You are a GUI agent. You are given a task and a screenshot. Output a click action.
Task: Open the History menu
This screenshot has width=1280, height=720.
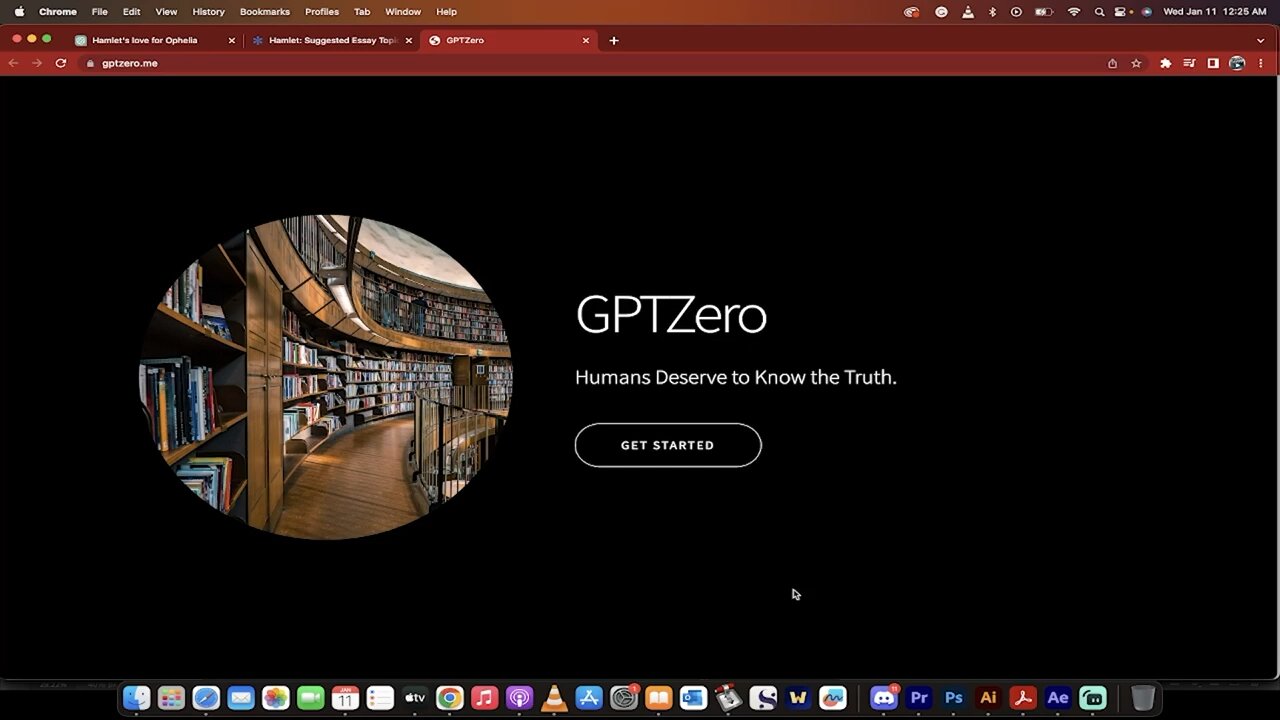point(208,12)
